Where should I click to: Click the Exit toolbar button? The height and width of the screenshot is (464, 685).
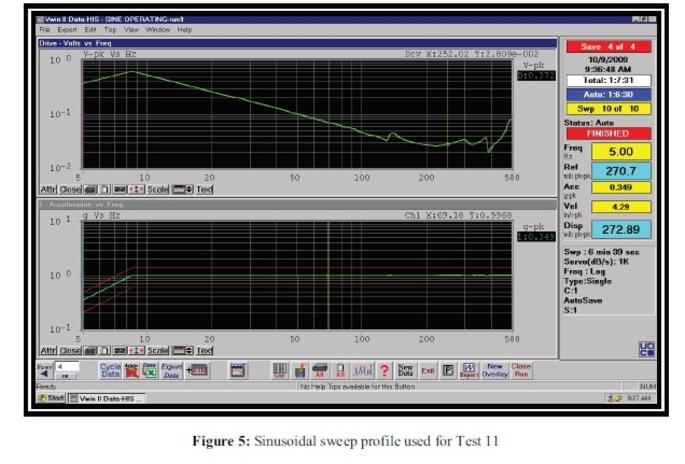pos(427,371)
